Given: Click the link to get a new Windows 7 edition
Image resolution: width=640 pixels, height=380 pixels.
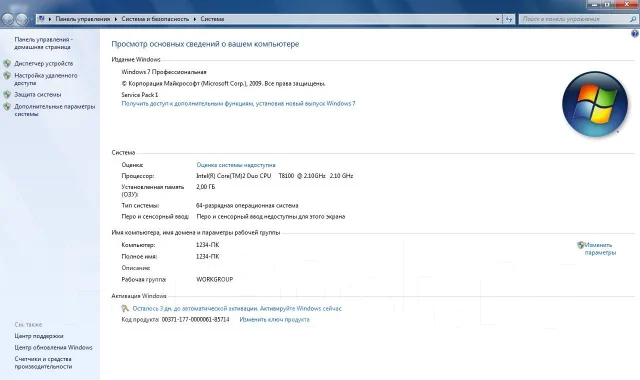Looking at the screenshot, I should coord(238,104).
